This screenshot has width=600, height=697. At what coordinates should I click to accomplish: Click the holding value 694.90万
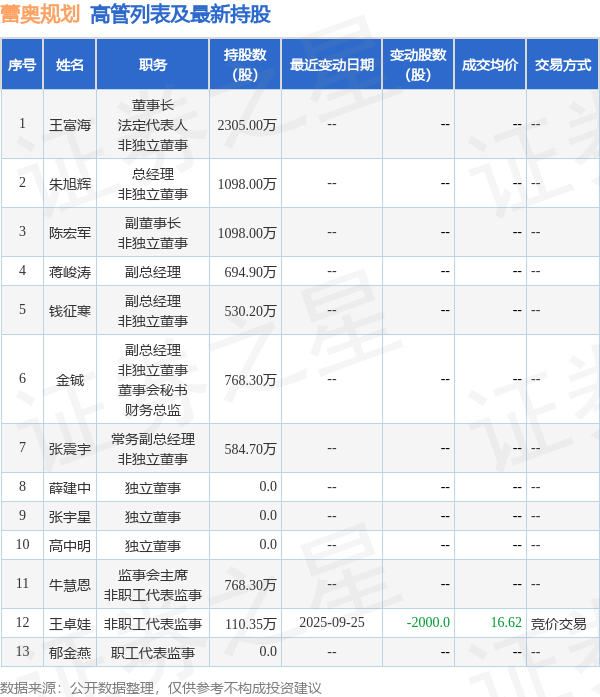[250, 272]
